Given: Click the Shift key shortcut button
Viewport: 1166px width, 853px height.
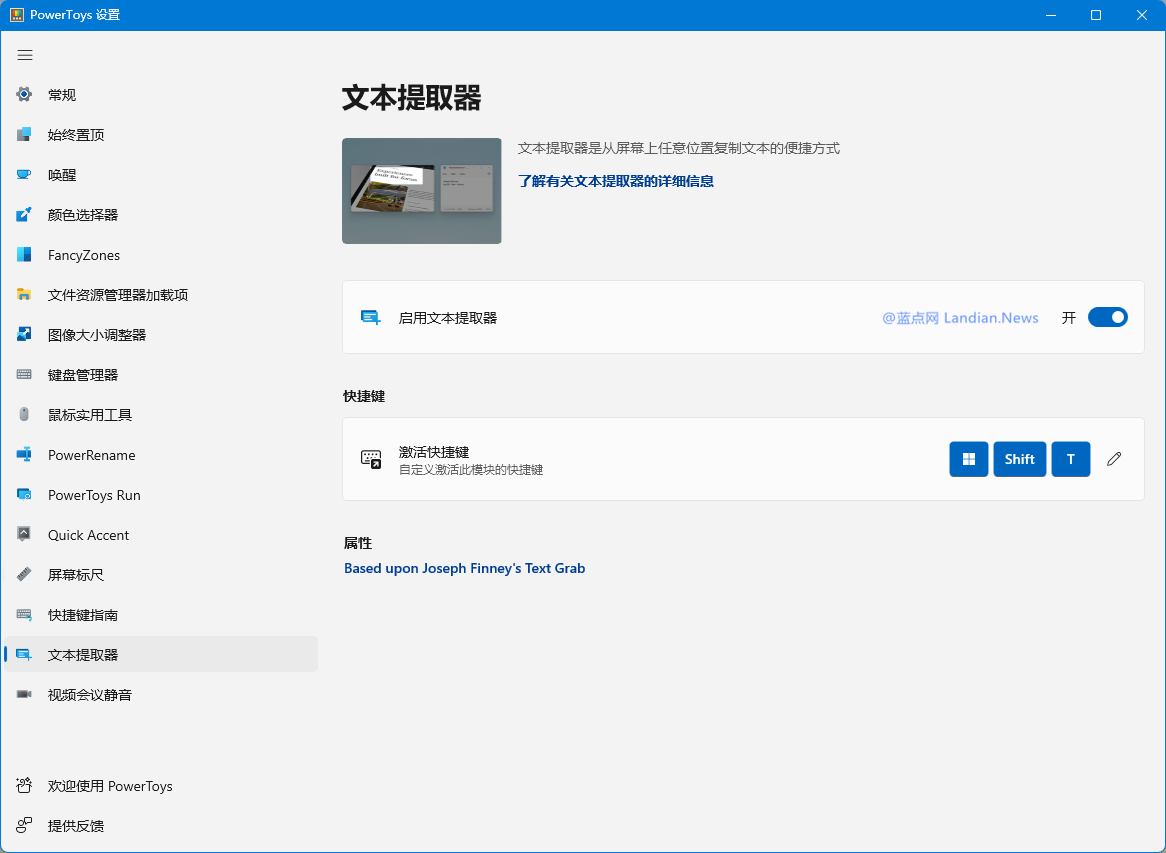Looking at the screenshot, I should tap(1020, 459).
